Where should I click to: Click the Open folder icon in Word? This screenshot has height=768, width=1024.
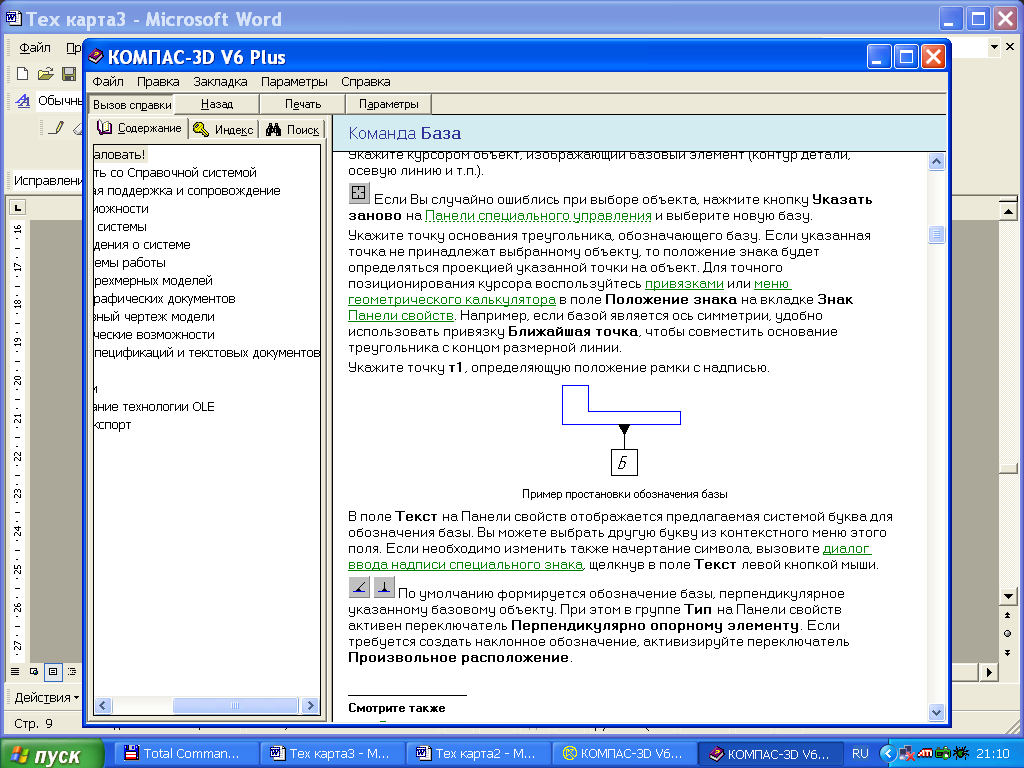(45, 74)
